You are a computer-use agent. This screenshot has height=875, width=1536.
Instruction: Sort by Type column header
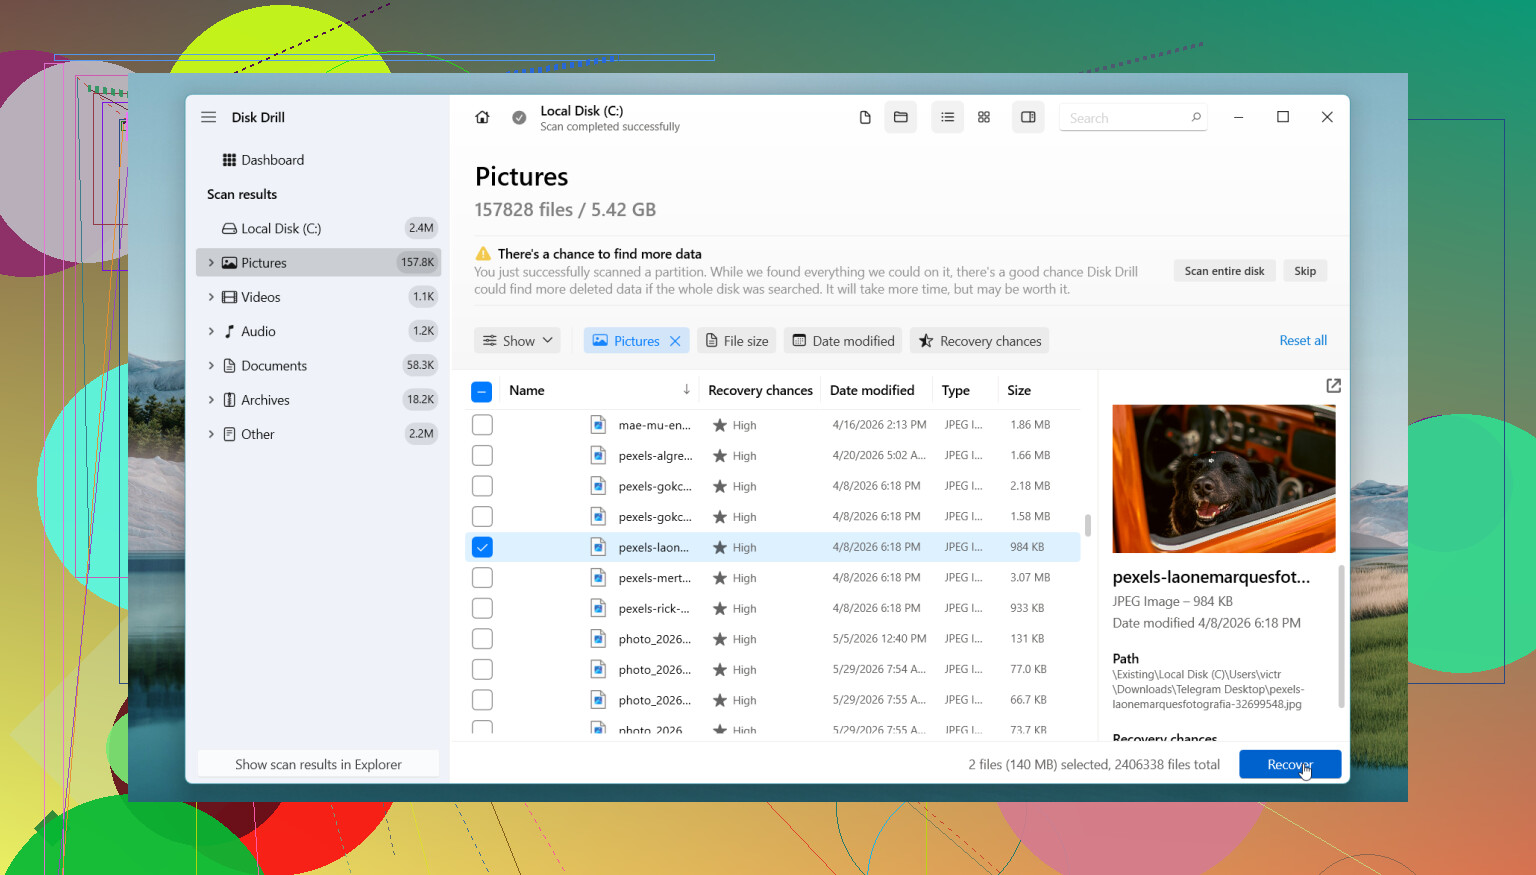point(955,390)
